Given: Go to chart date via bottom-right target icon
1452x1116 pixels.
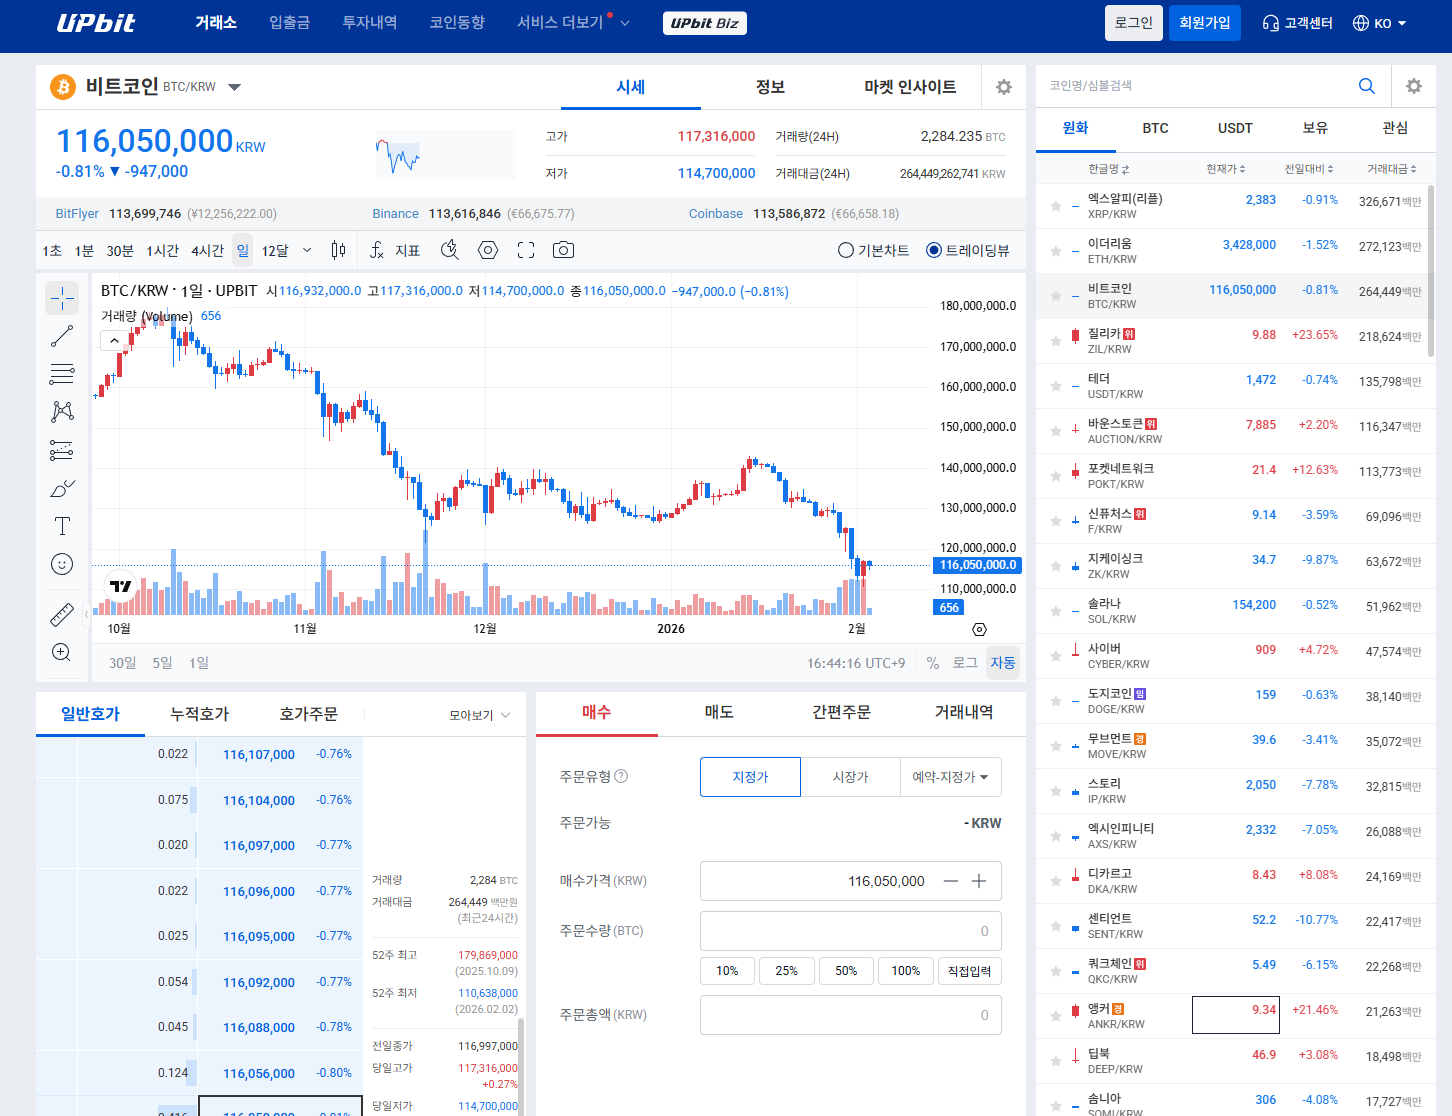Looking at the screenshot, I should (x=979, y=629).
